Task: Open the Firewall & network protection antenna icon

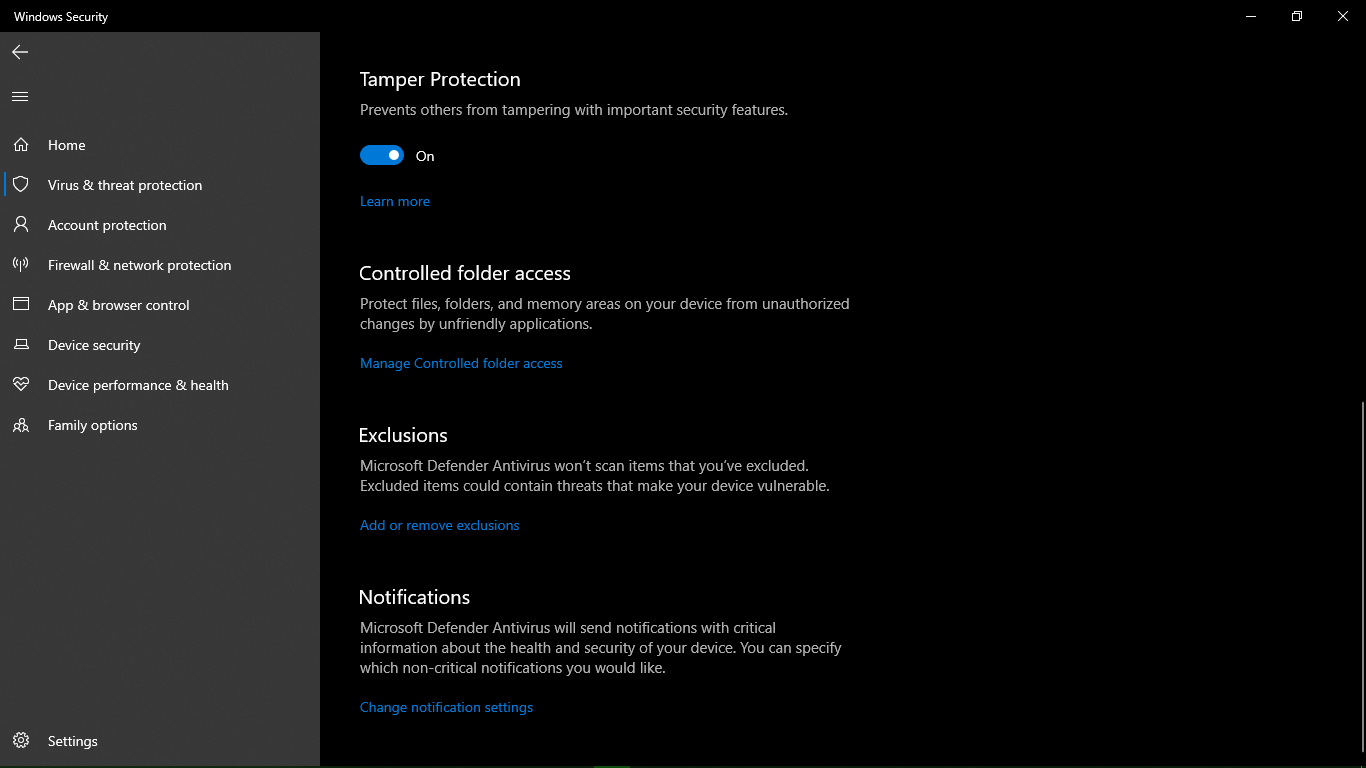Action: (x=21, y=265)
